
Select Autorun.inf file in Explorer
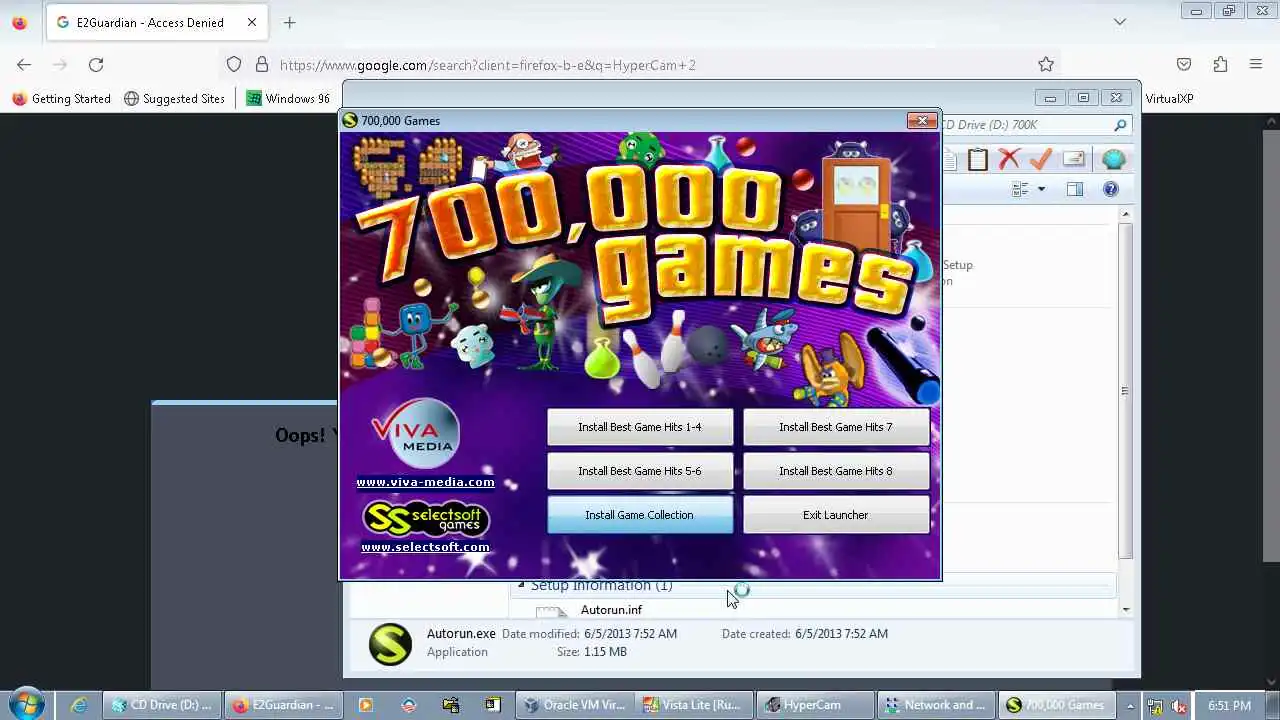[x=611, y=610]
